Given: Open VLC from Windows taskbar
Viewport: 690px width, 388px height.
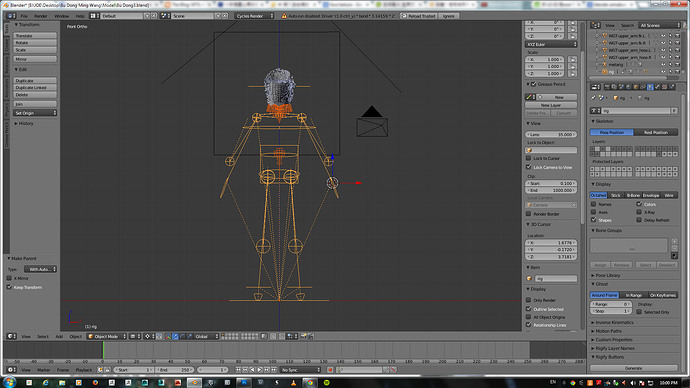Looking at the screenshot, I should [x=293, y=383].
